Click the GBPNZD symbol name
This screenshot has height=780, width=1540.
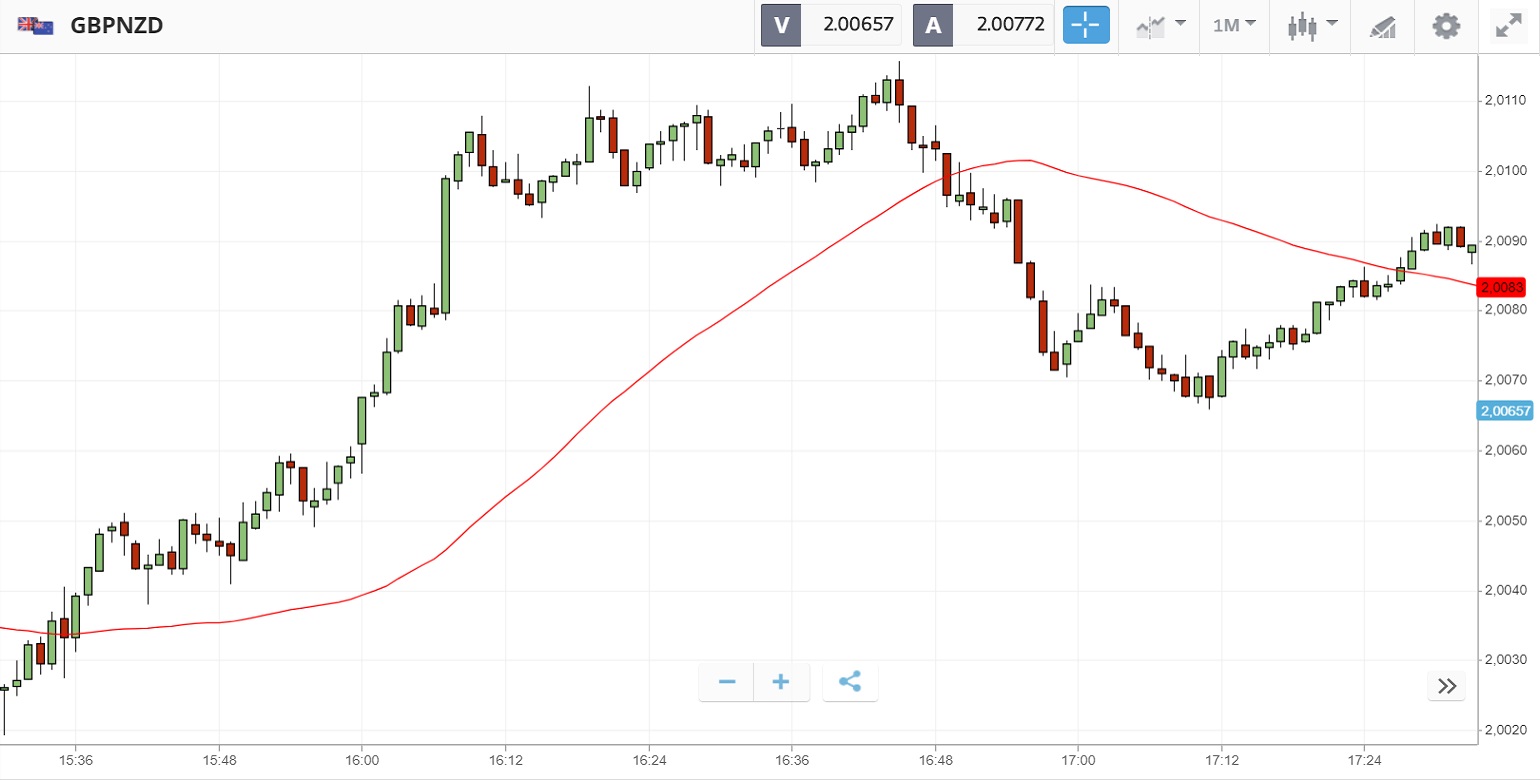point(116,26)
